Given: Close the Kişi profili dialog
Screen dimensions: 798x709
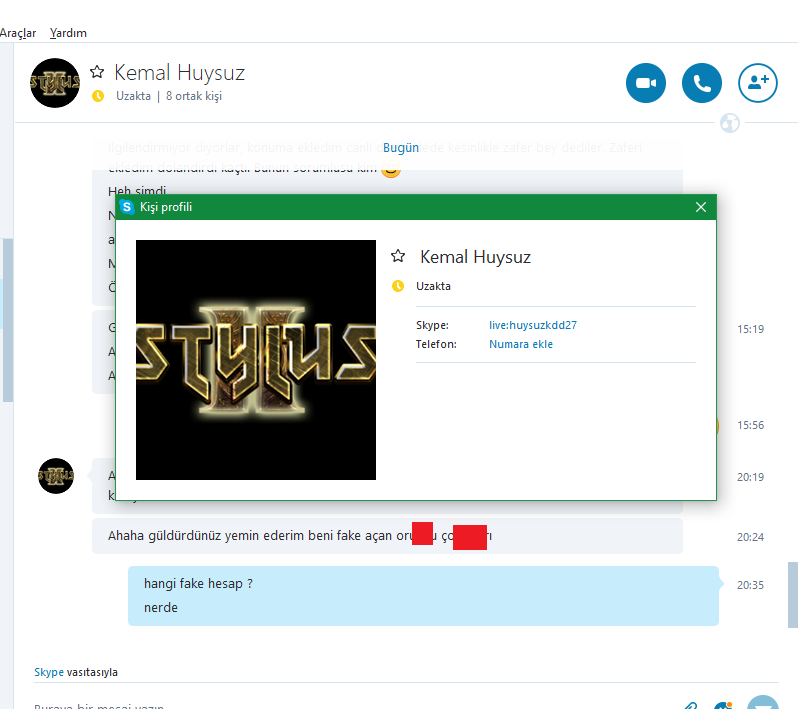Looking at the screenshot, I should (701, 207).
